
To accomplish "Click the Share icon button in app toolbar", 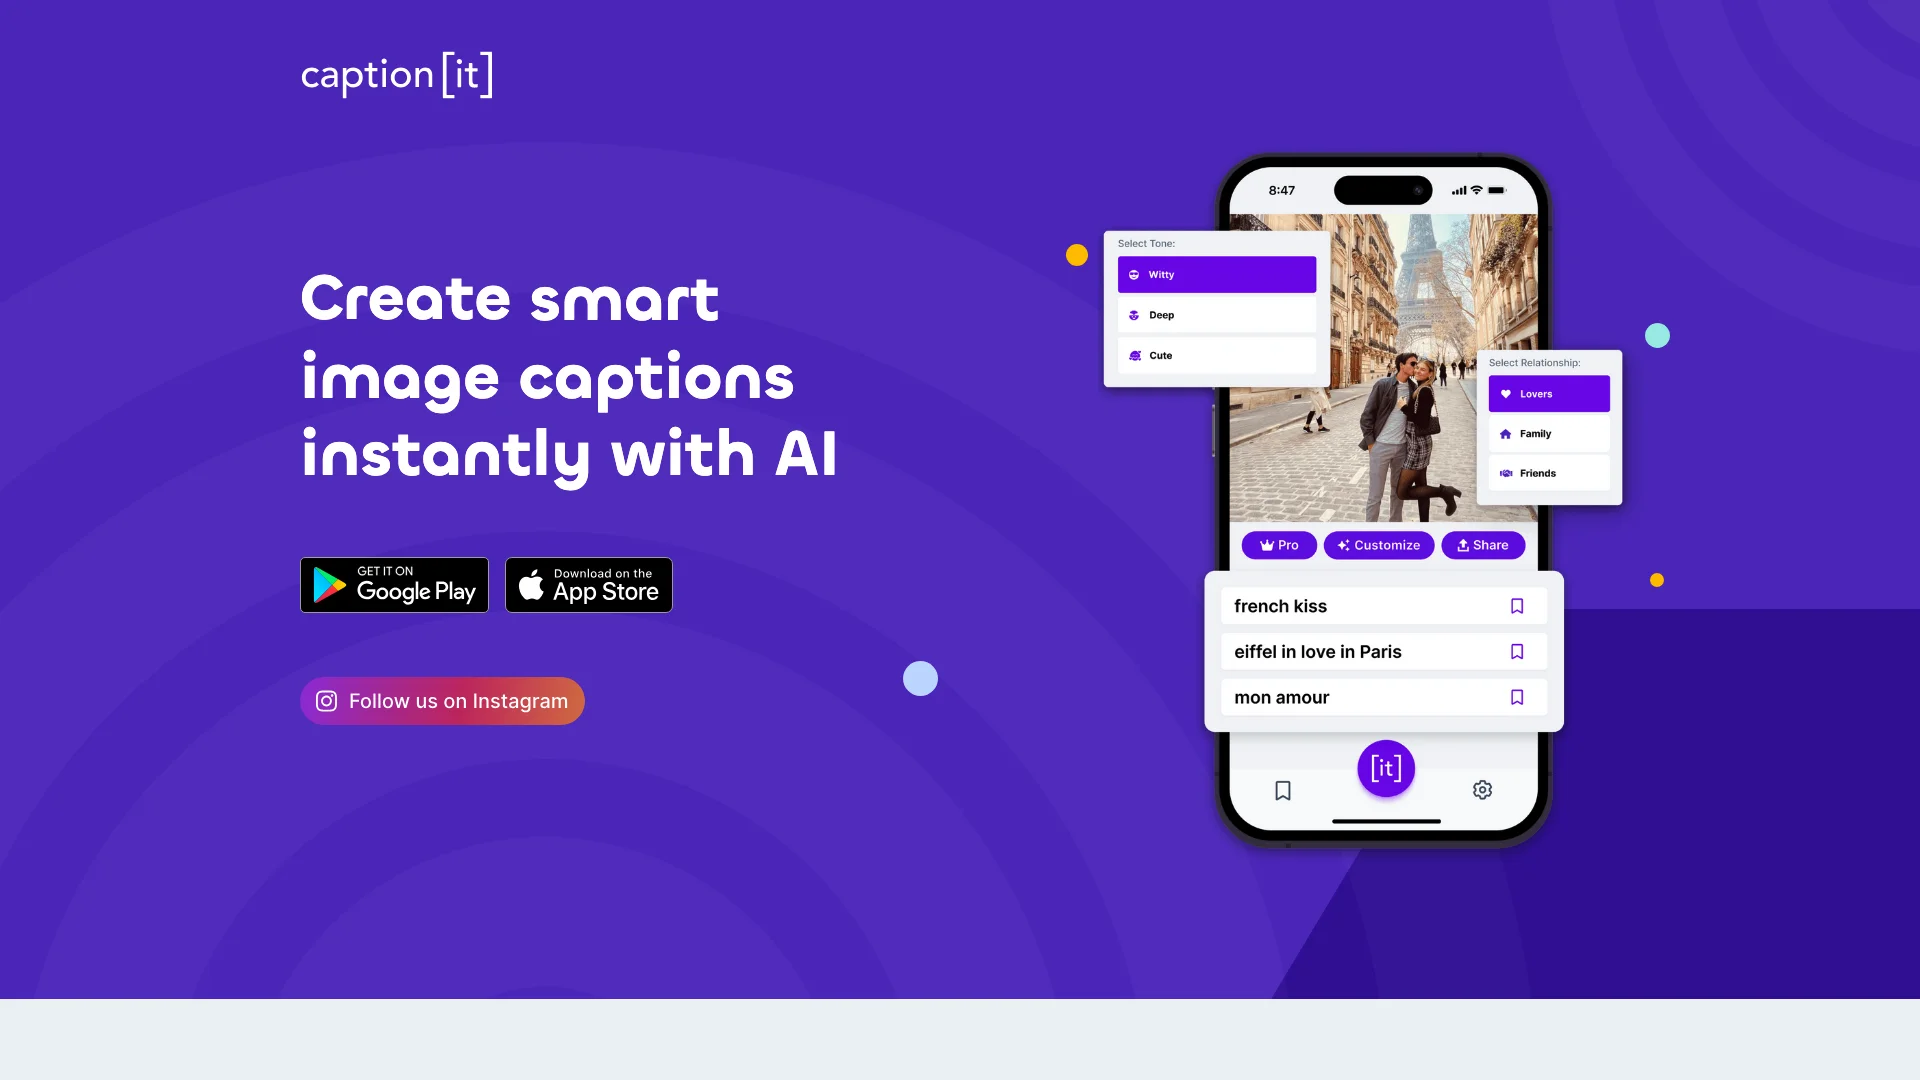I will [x=1481, y=545].
